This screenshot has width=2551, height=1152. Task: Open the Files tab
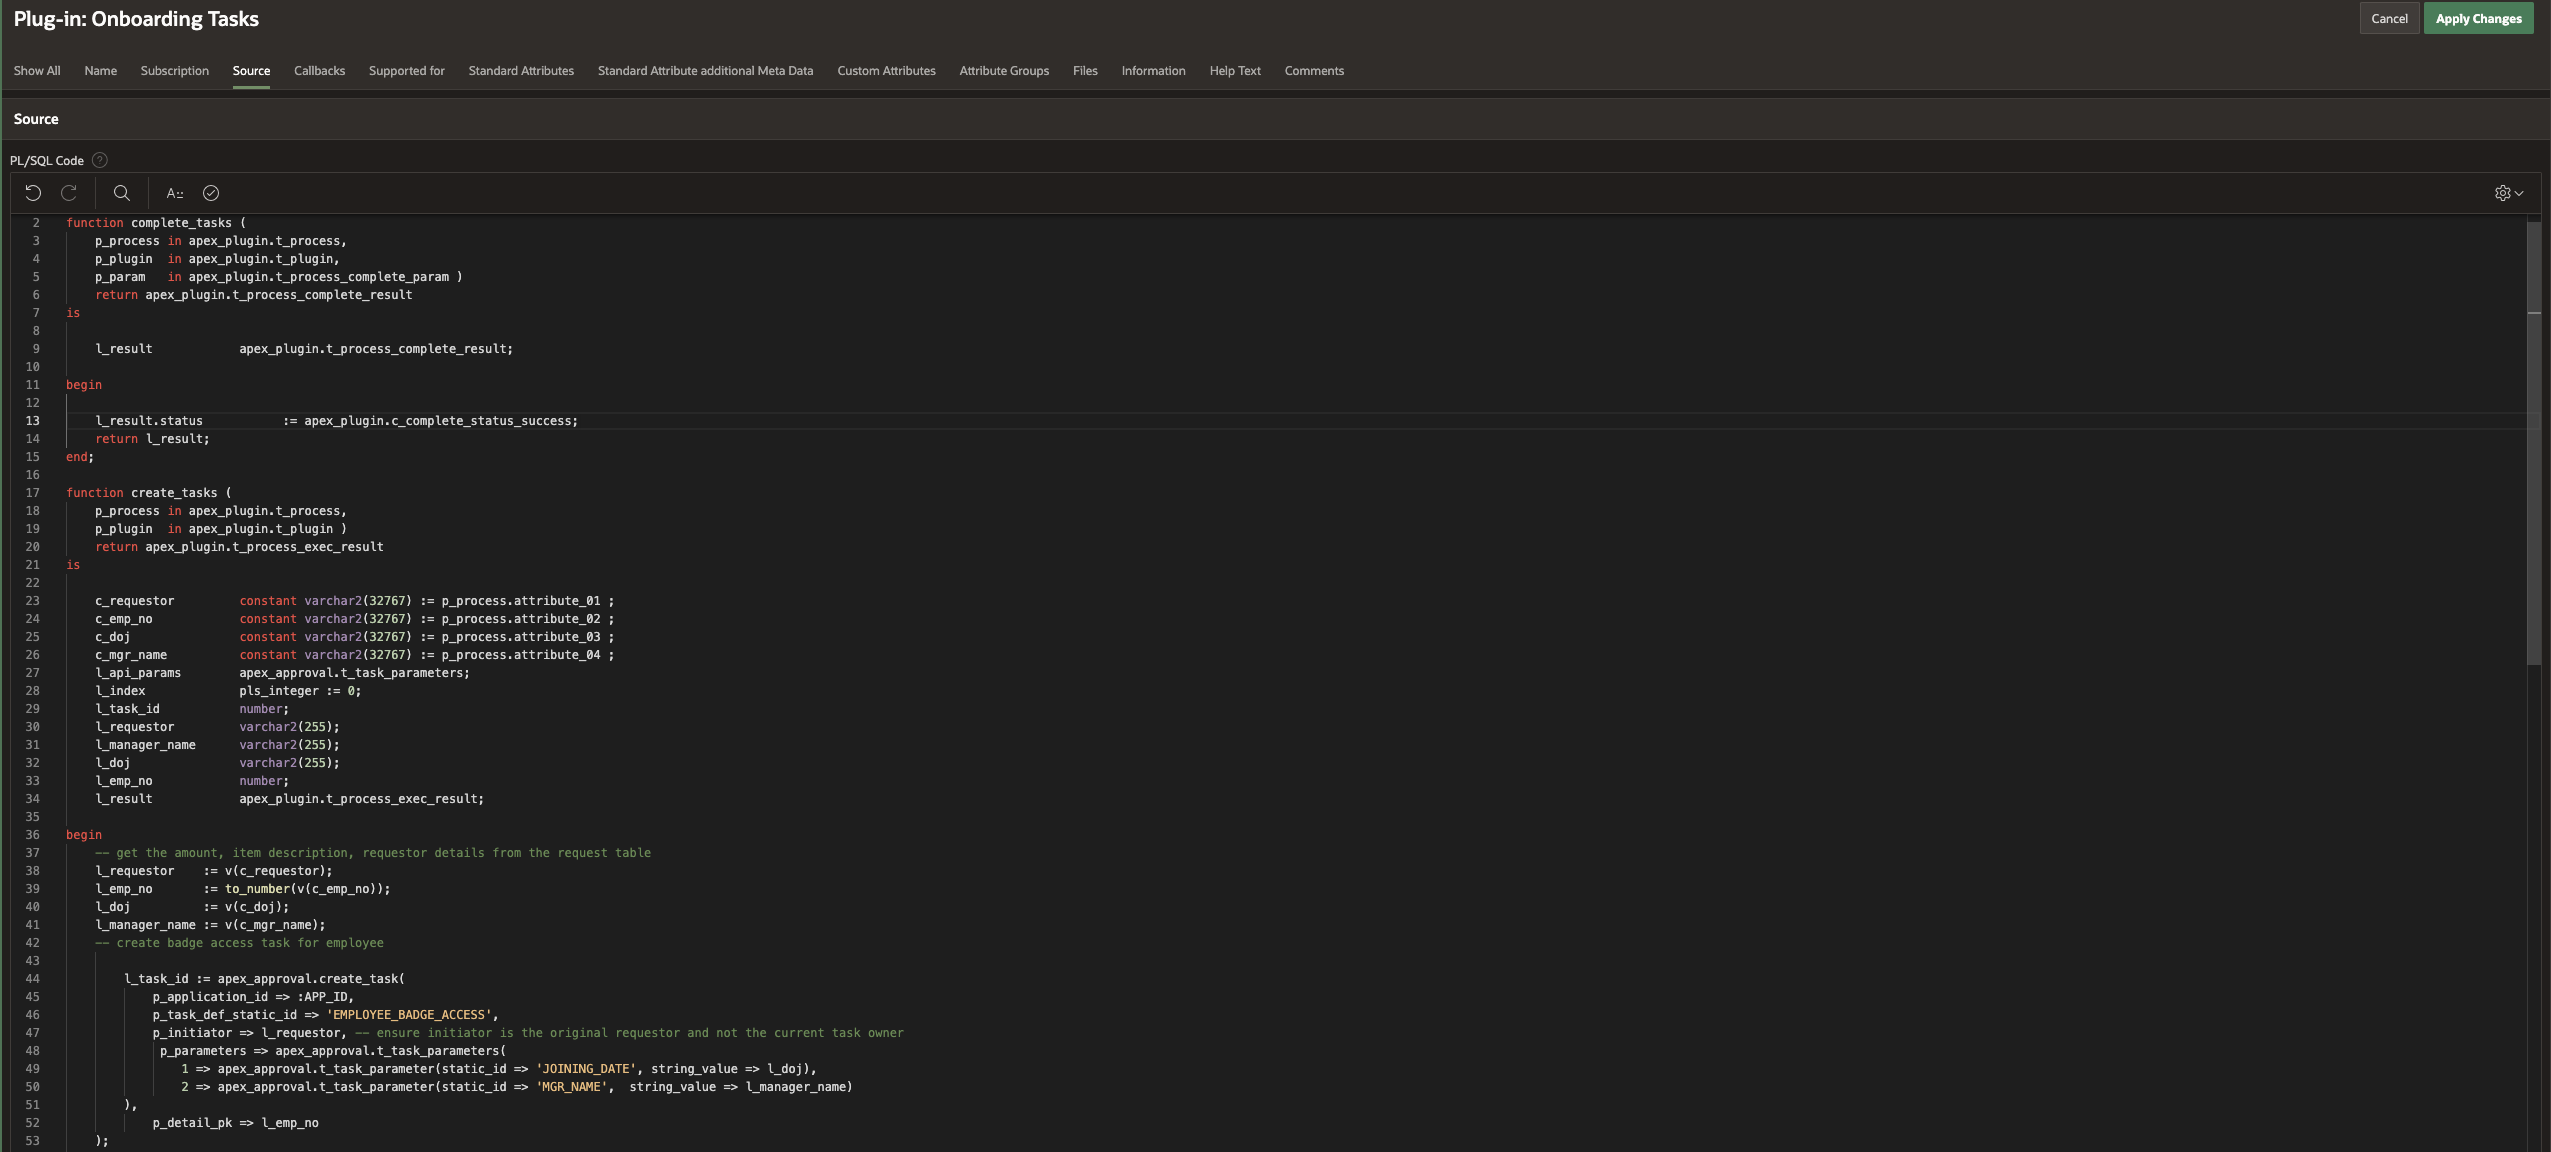pos(1085,71)
